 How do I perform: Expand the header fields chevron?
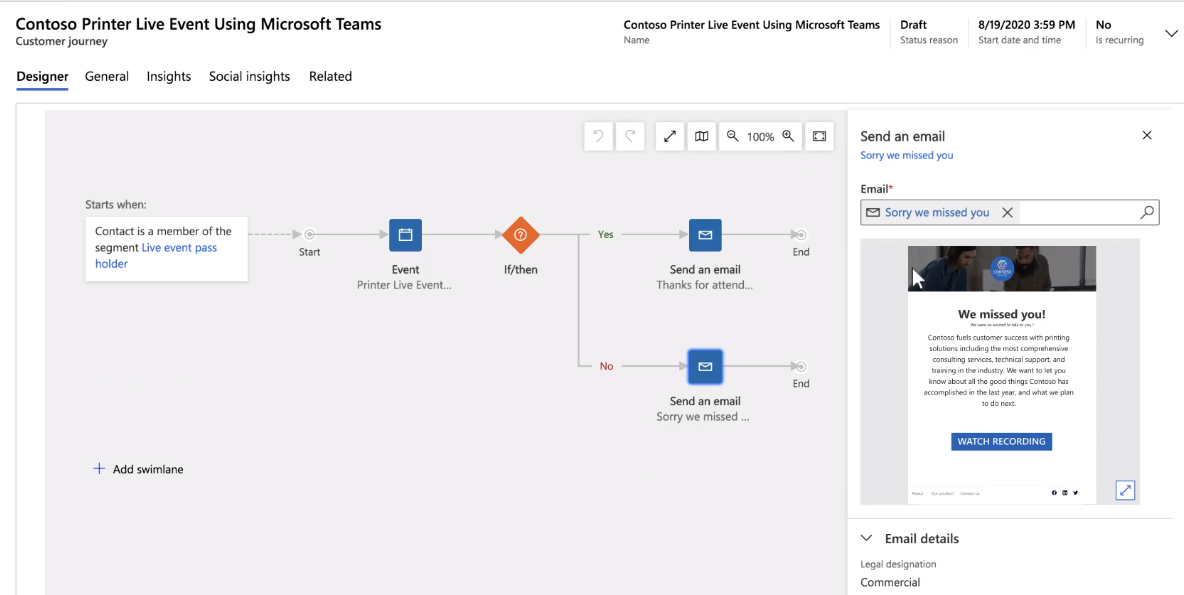point(1171,34)
